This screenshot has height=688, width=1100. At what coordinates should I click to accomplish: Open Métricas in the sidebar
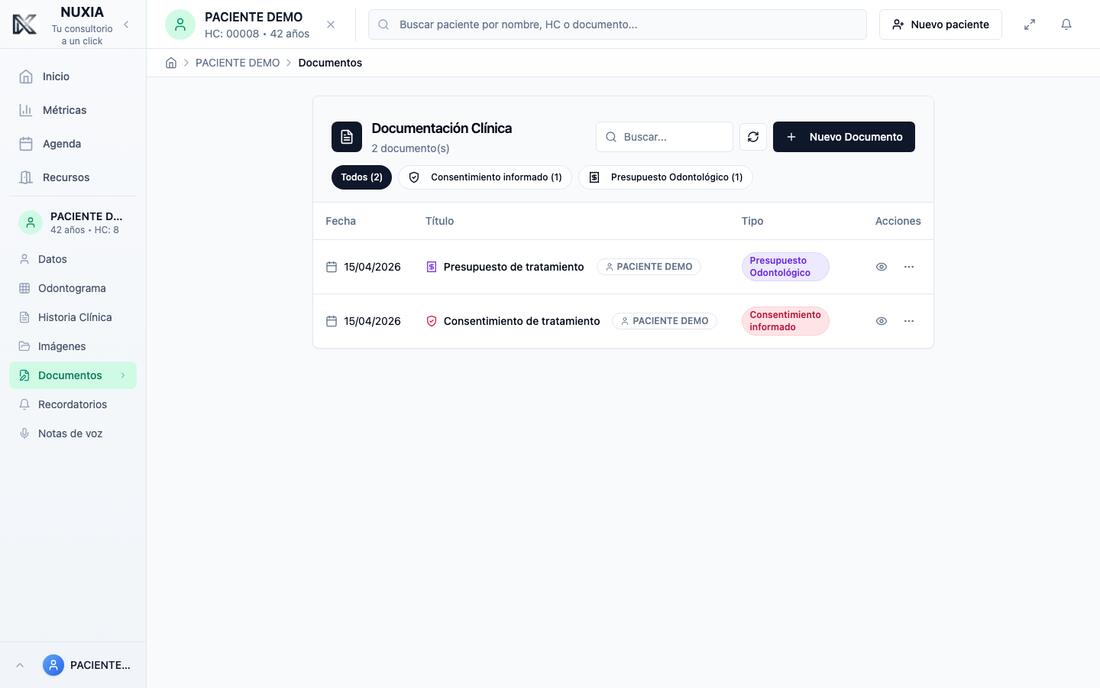(72, 110)
